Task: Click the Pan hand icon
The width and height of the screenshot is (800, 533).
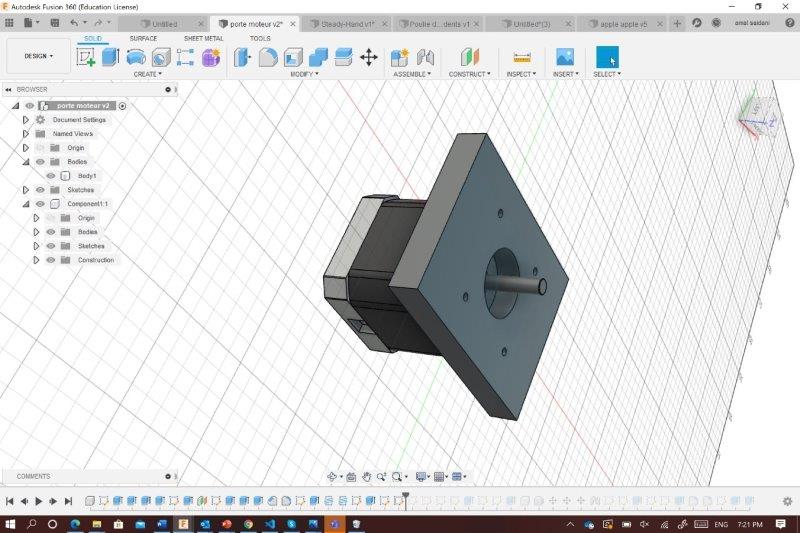Action: tap(366, 476)
